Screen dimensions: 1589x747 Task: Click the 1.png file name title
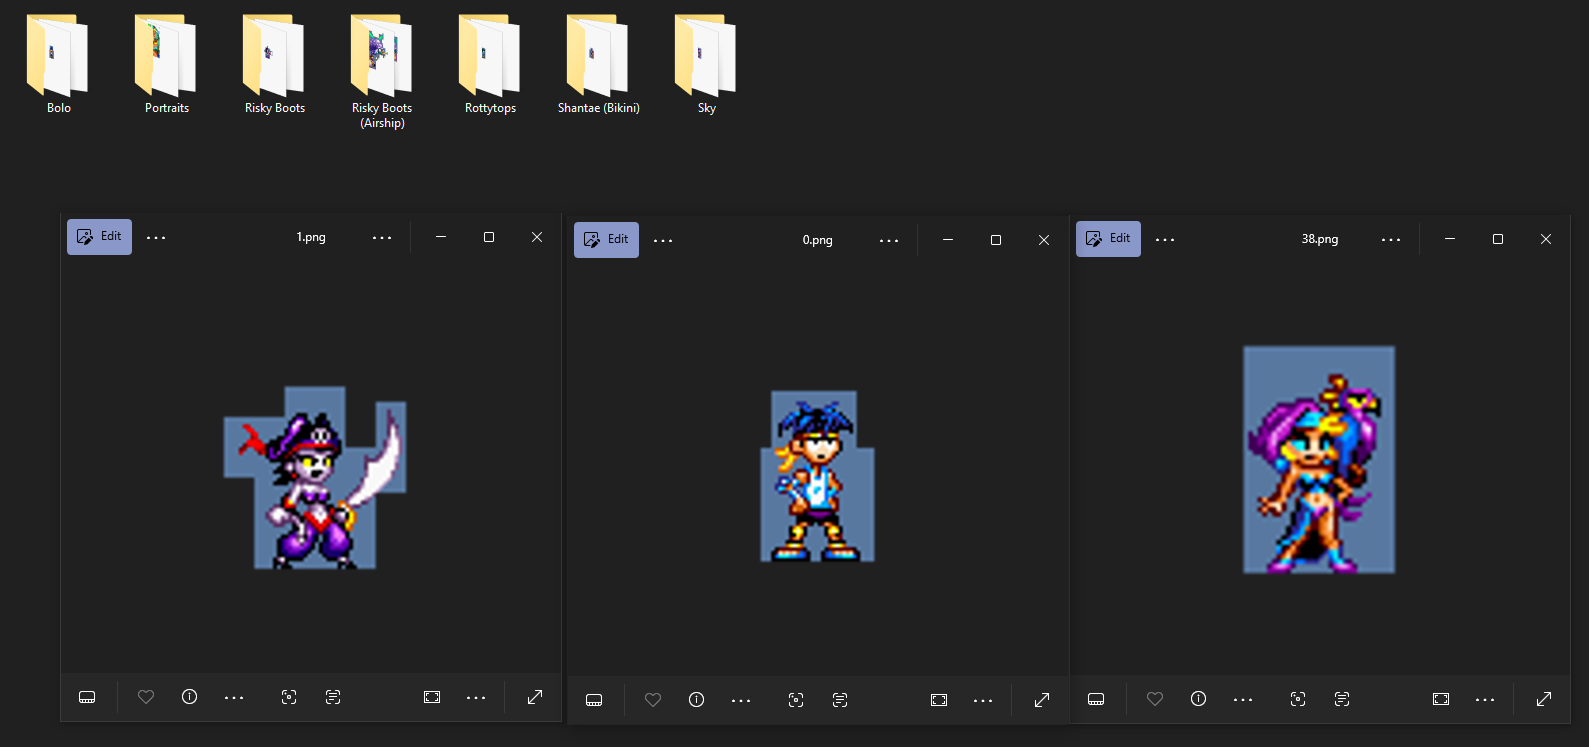[311, 238]
